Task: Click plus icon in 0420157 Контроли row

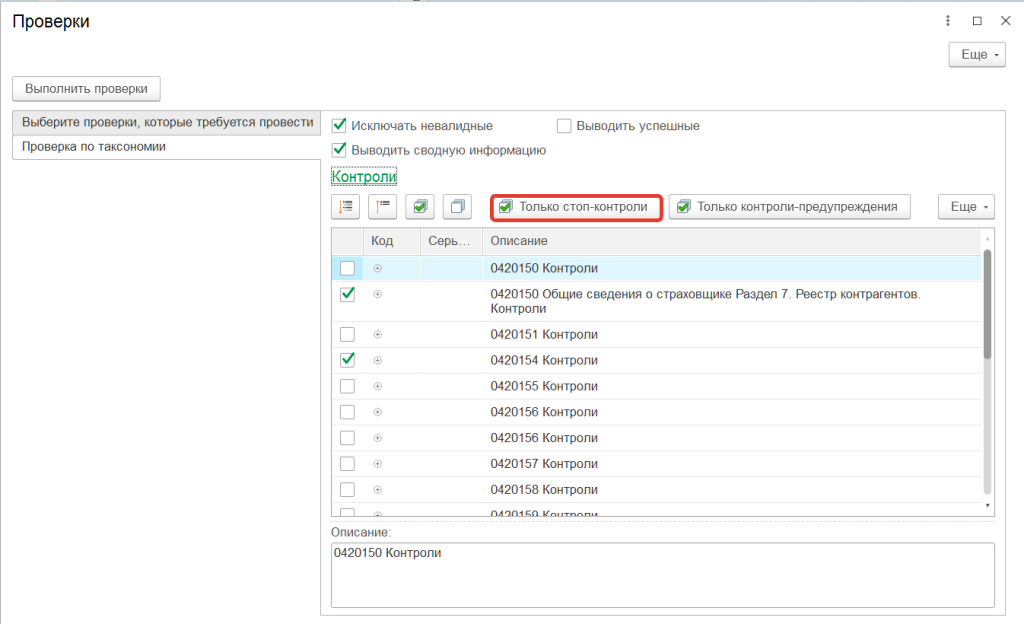Action: click(378, 464)
